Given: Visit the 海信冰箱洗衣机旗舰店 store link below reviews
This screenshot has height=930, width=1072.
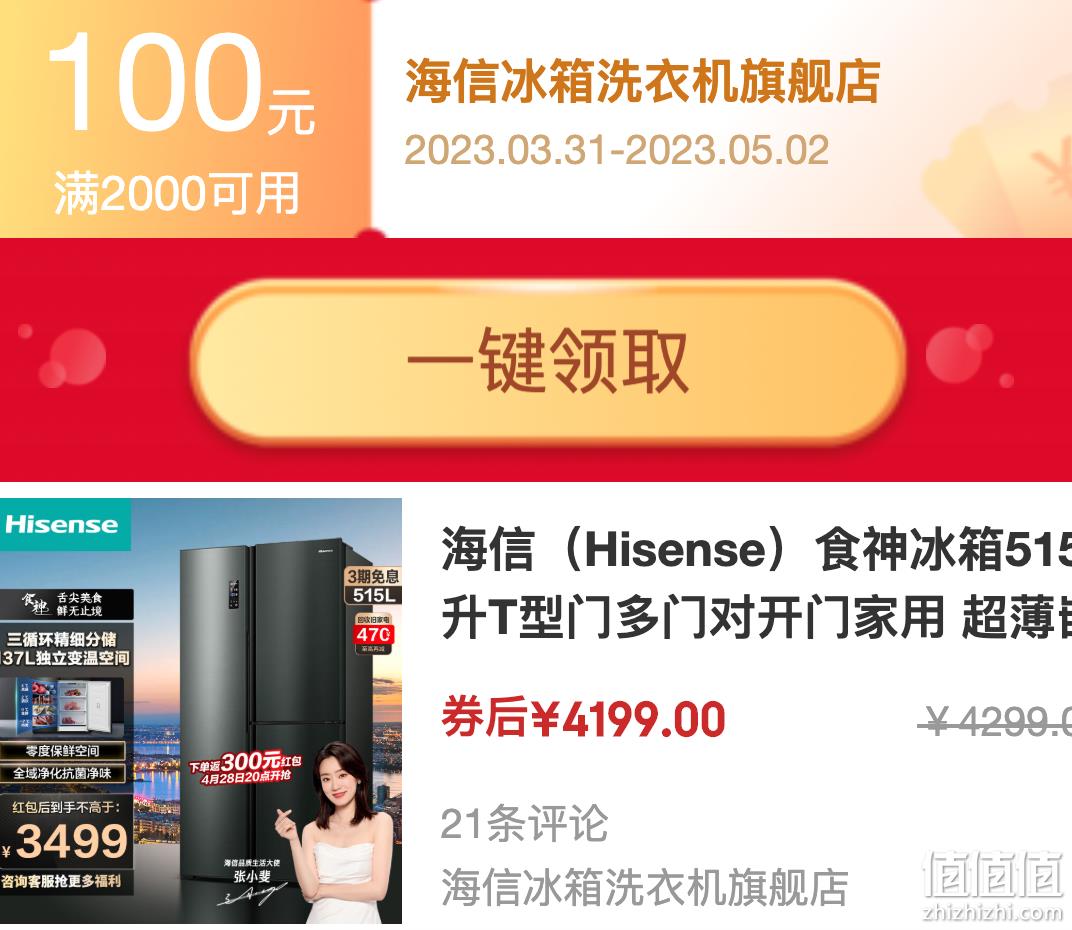Looking at the screenshot, I should [645, 888].
